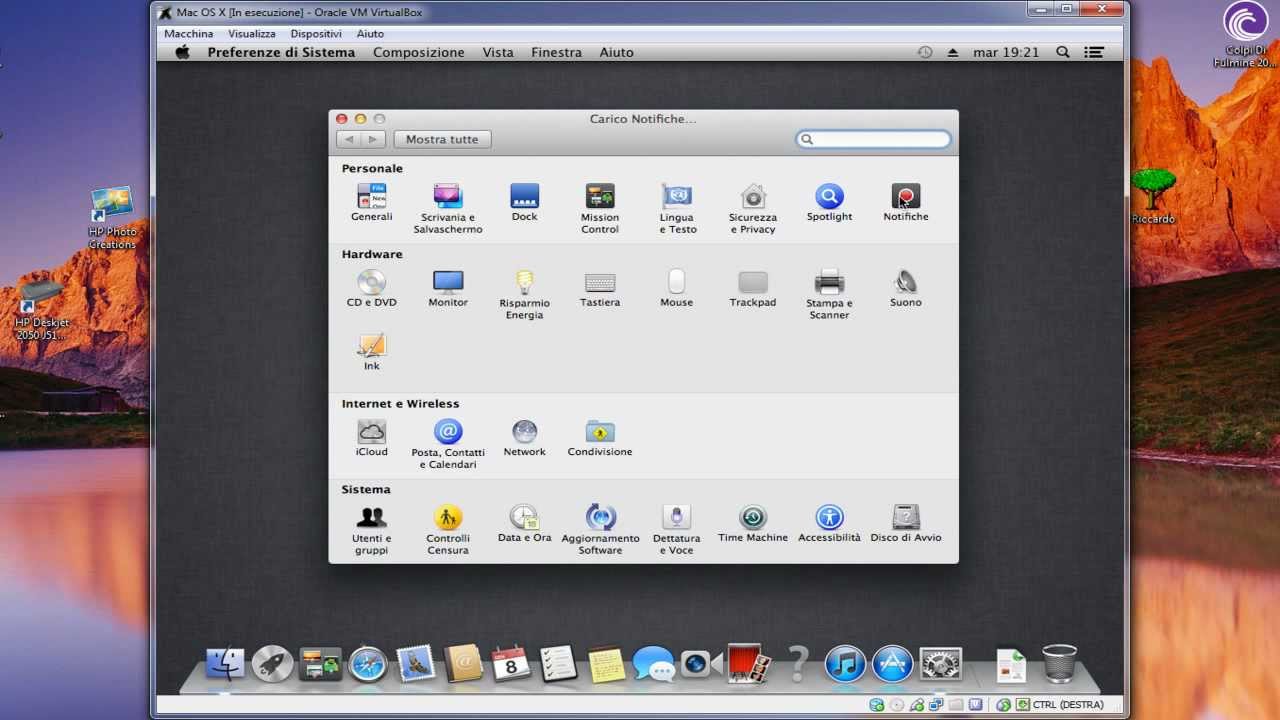
Task: Open the Trash in the Dock
Action: click(x=1059, y=663)
